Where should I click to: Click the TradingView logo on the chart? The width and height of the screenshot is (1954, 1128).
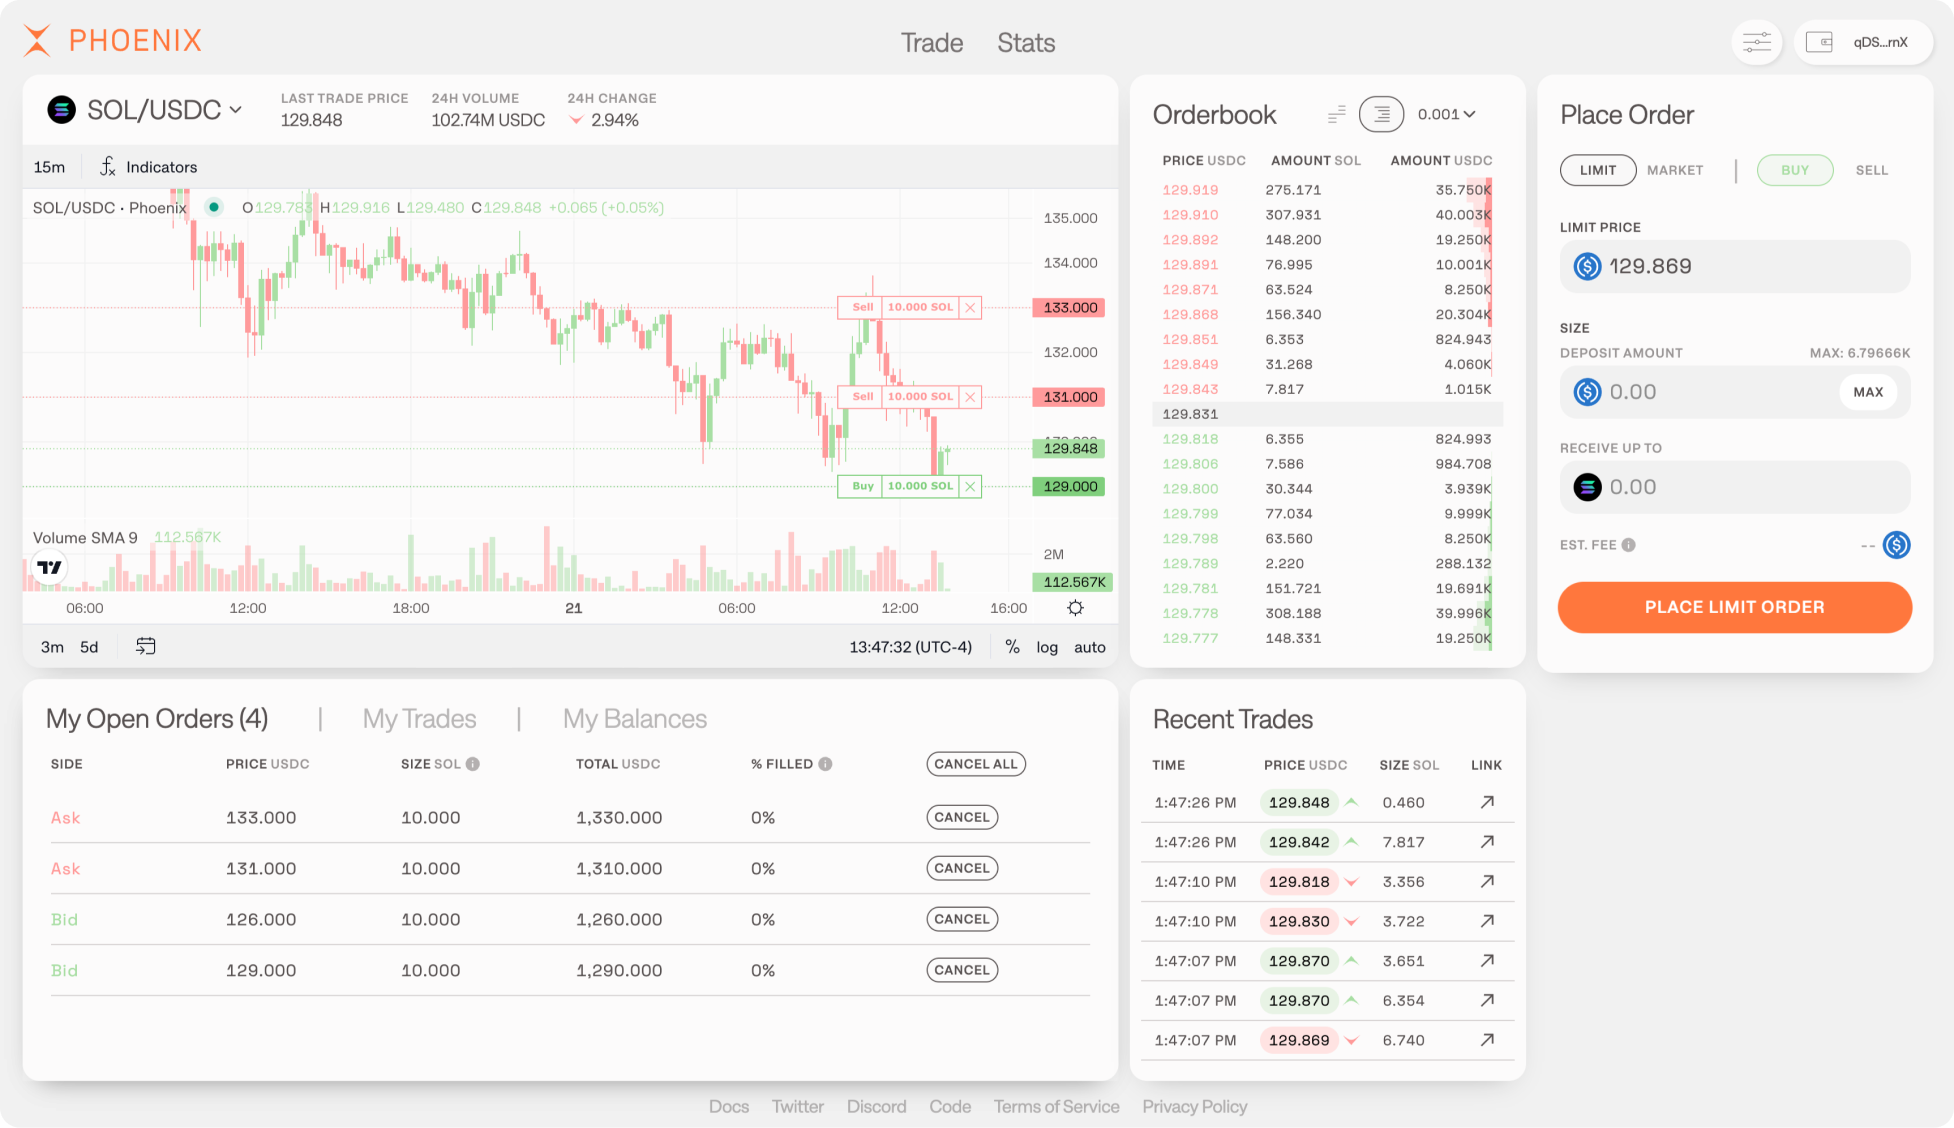[x=49, y=567]
